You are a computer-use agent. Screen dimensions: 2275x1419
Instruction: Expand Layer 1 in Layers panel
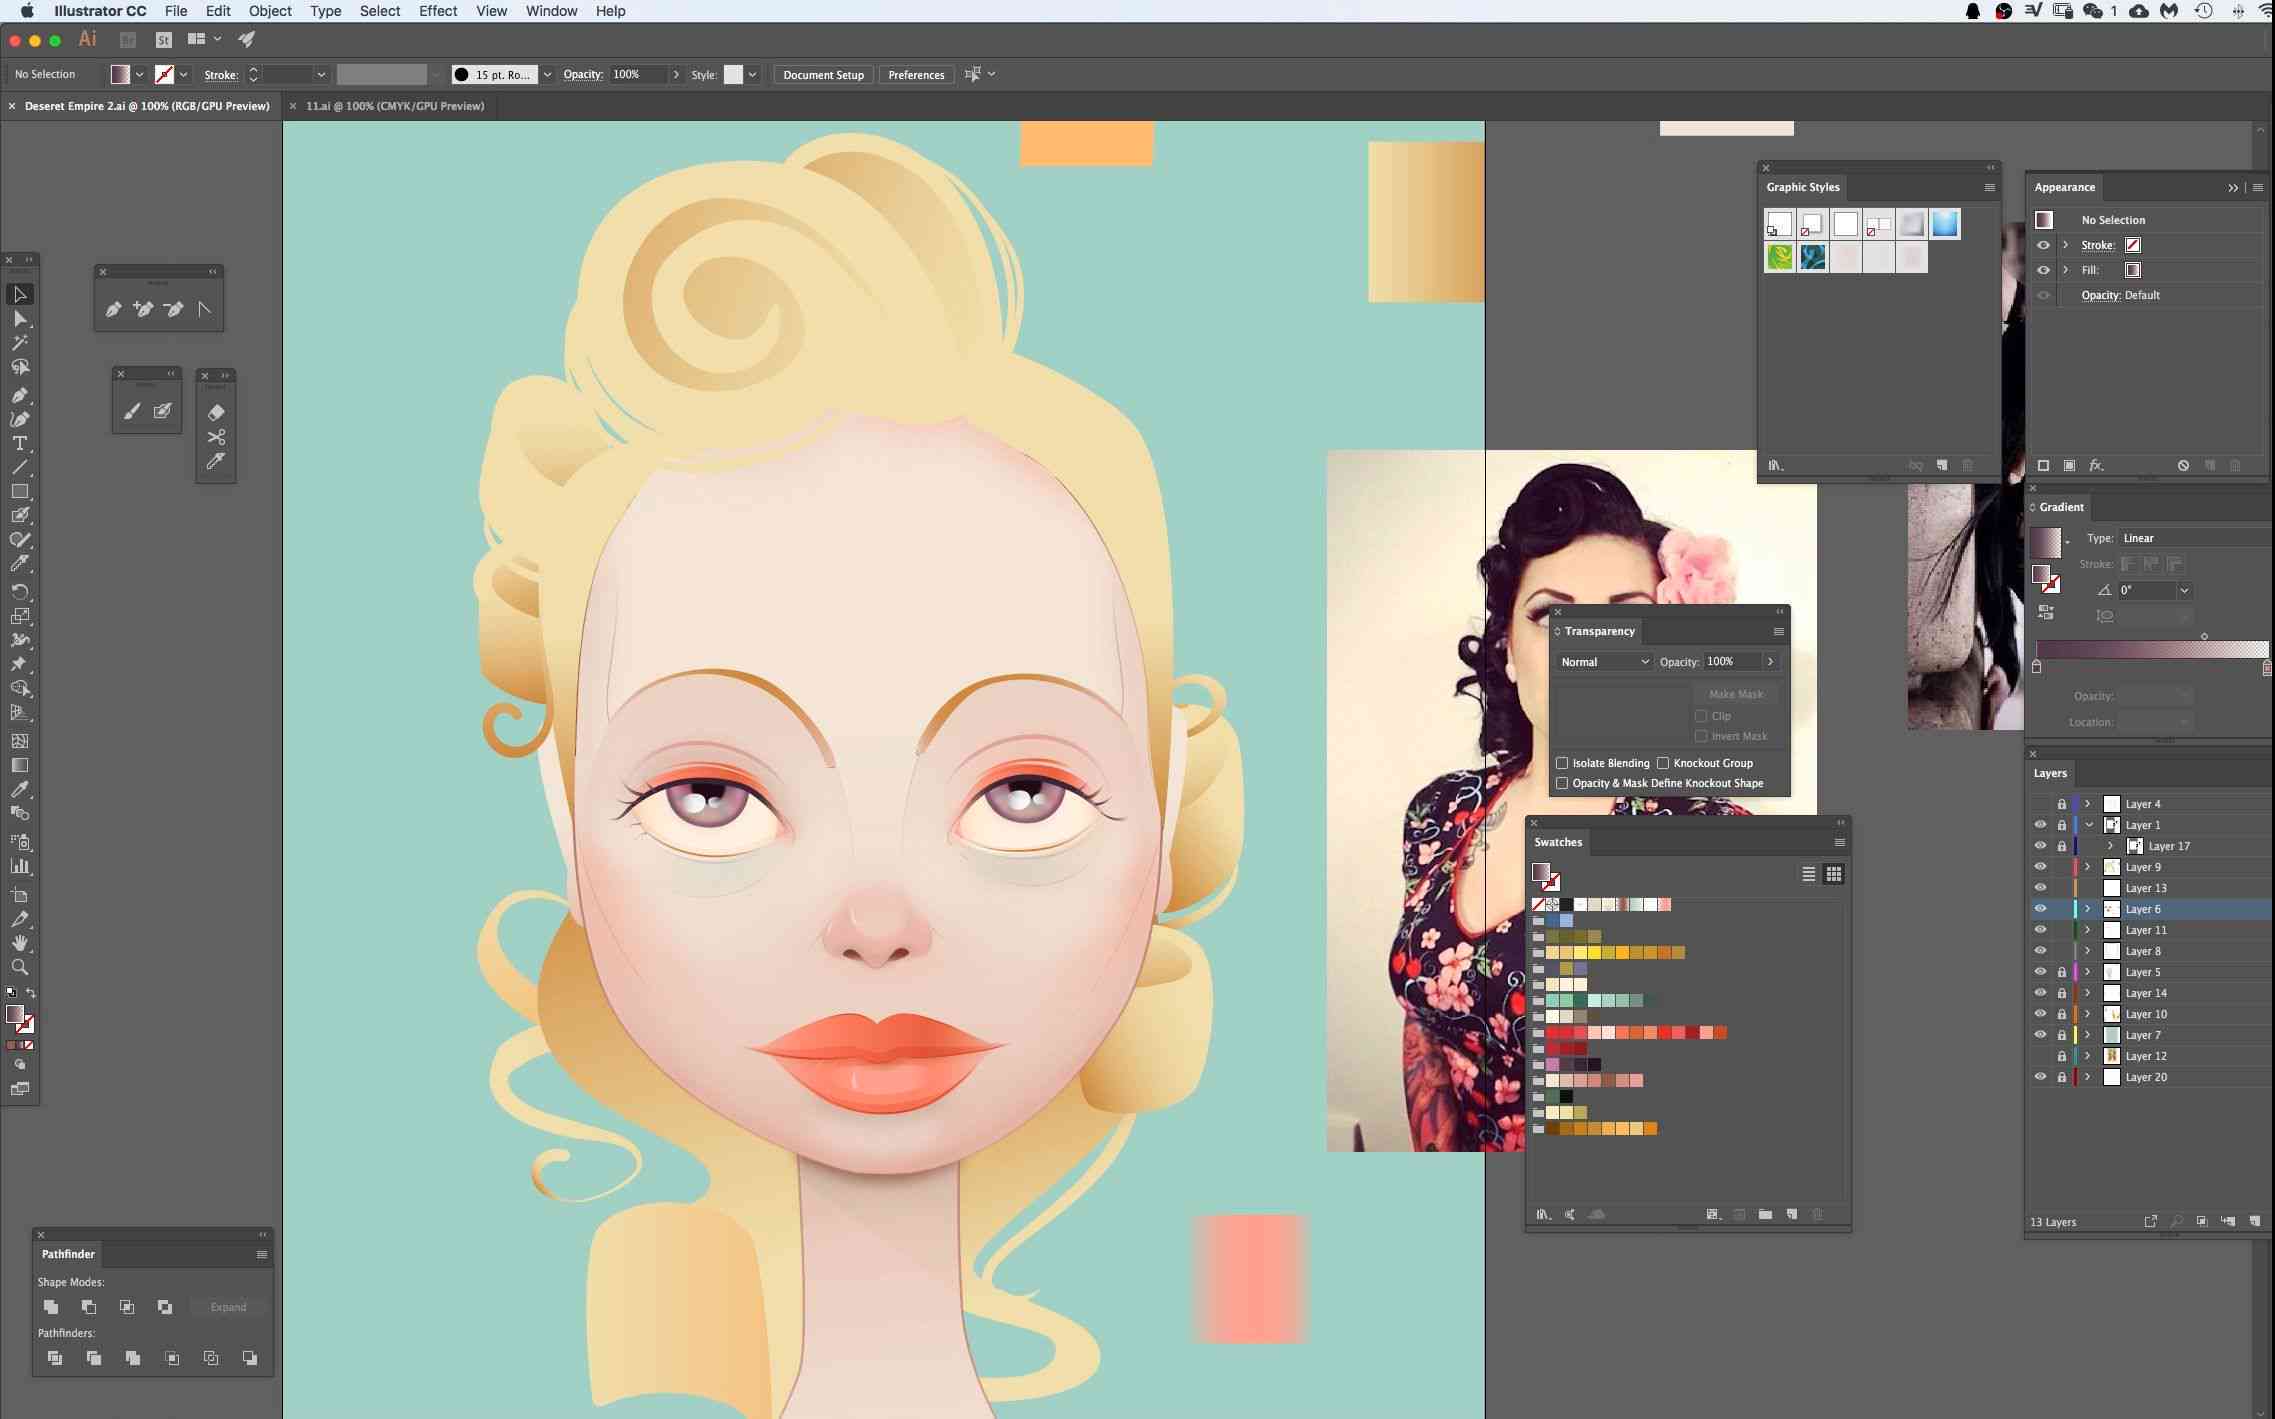(x=2087, y=824)
